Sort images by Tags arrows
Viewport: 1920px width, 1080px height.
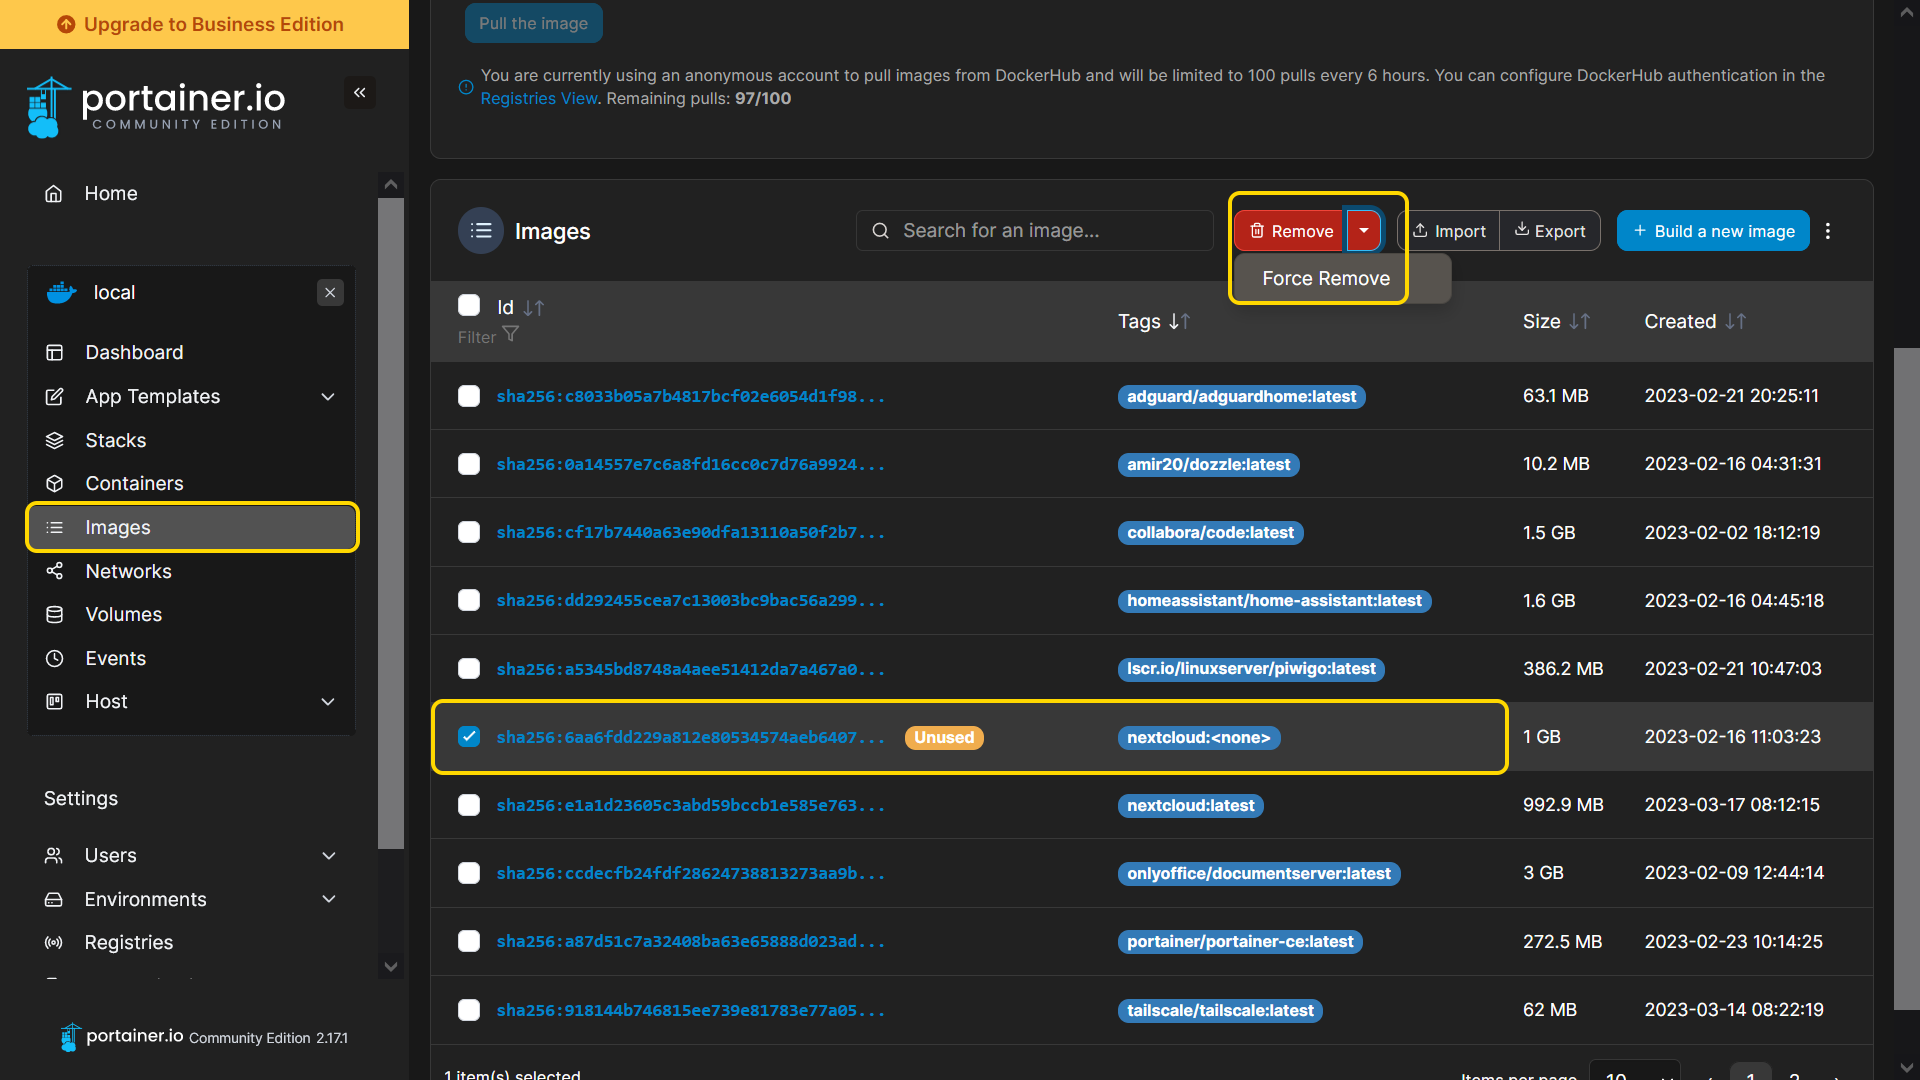pyautogui.click(x=1180, y=322)
